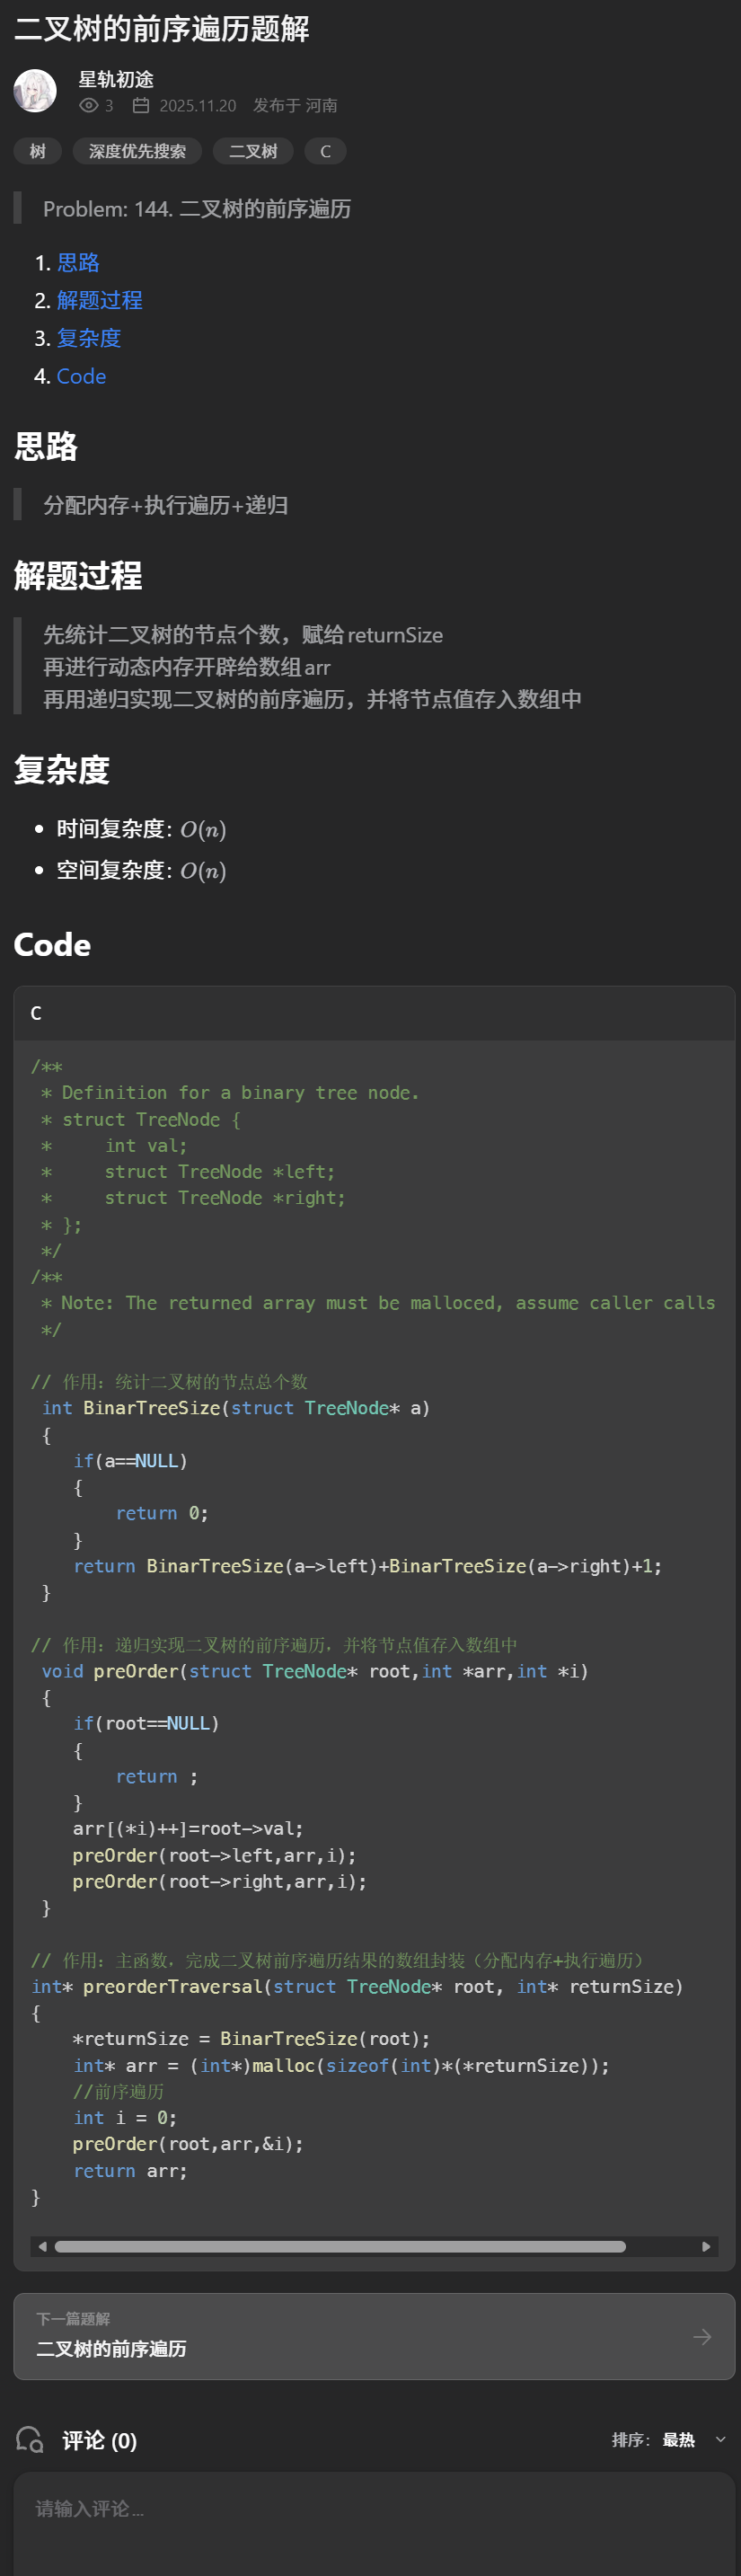Screen dimensions: 741x2576
Task: Click the 空间复杂度 bullet line
Action: point(141,870)
